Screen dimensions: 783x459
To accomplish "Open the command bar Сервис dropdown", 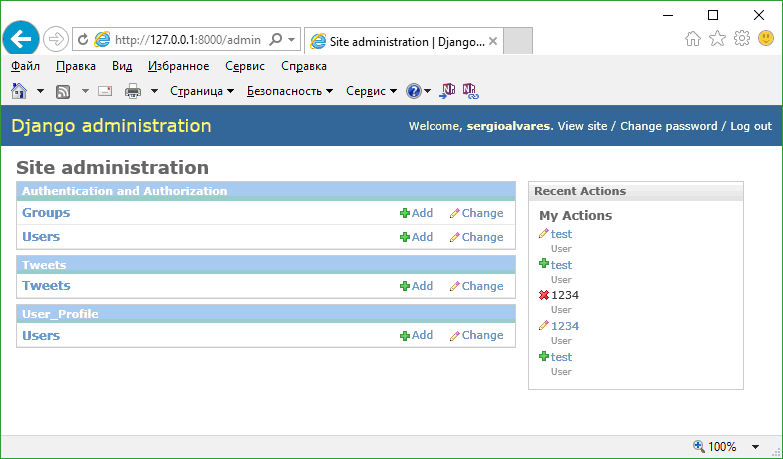I will coord(372,91).
